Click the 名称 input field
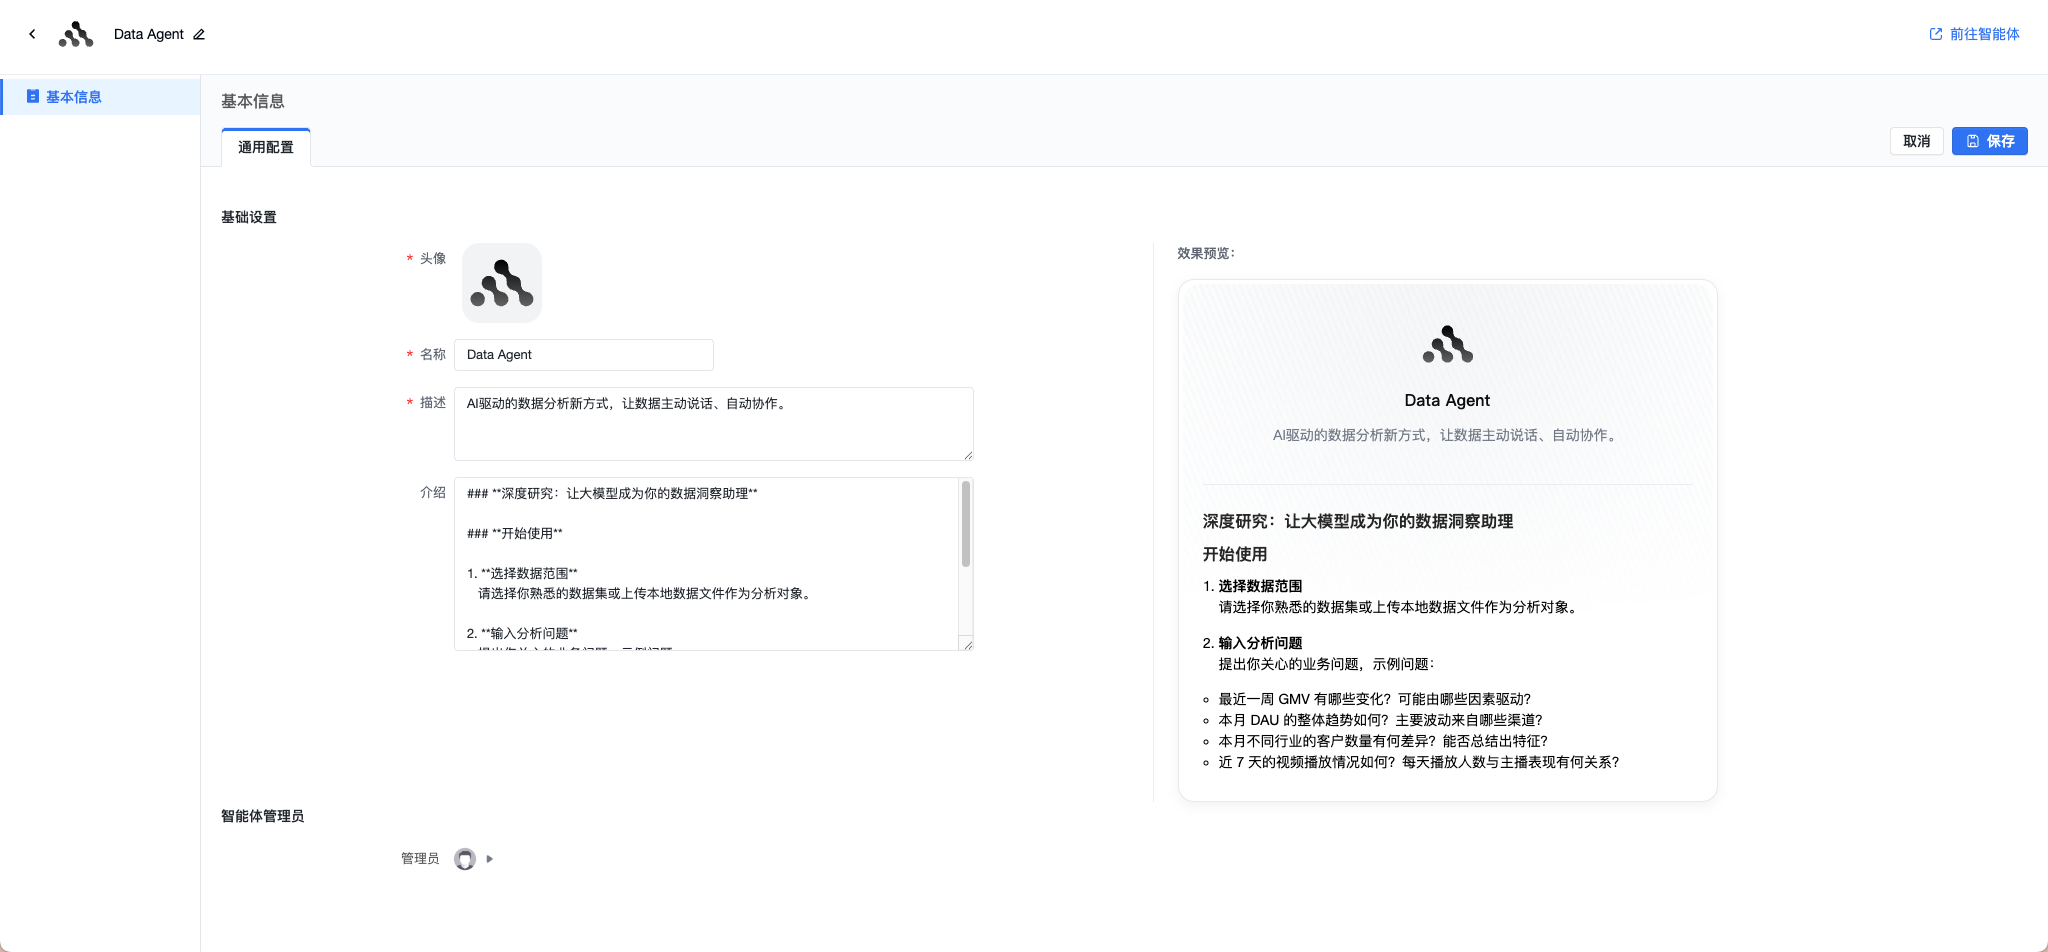This screenshot has width=2048, height=952. [584, 355]
